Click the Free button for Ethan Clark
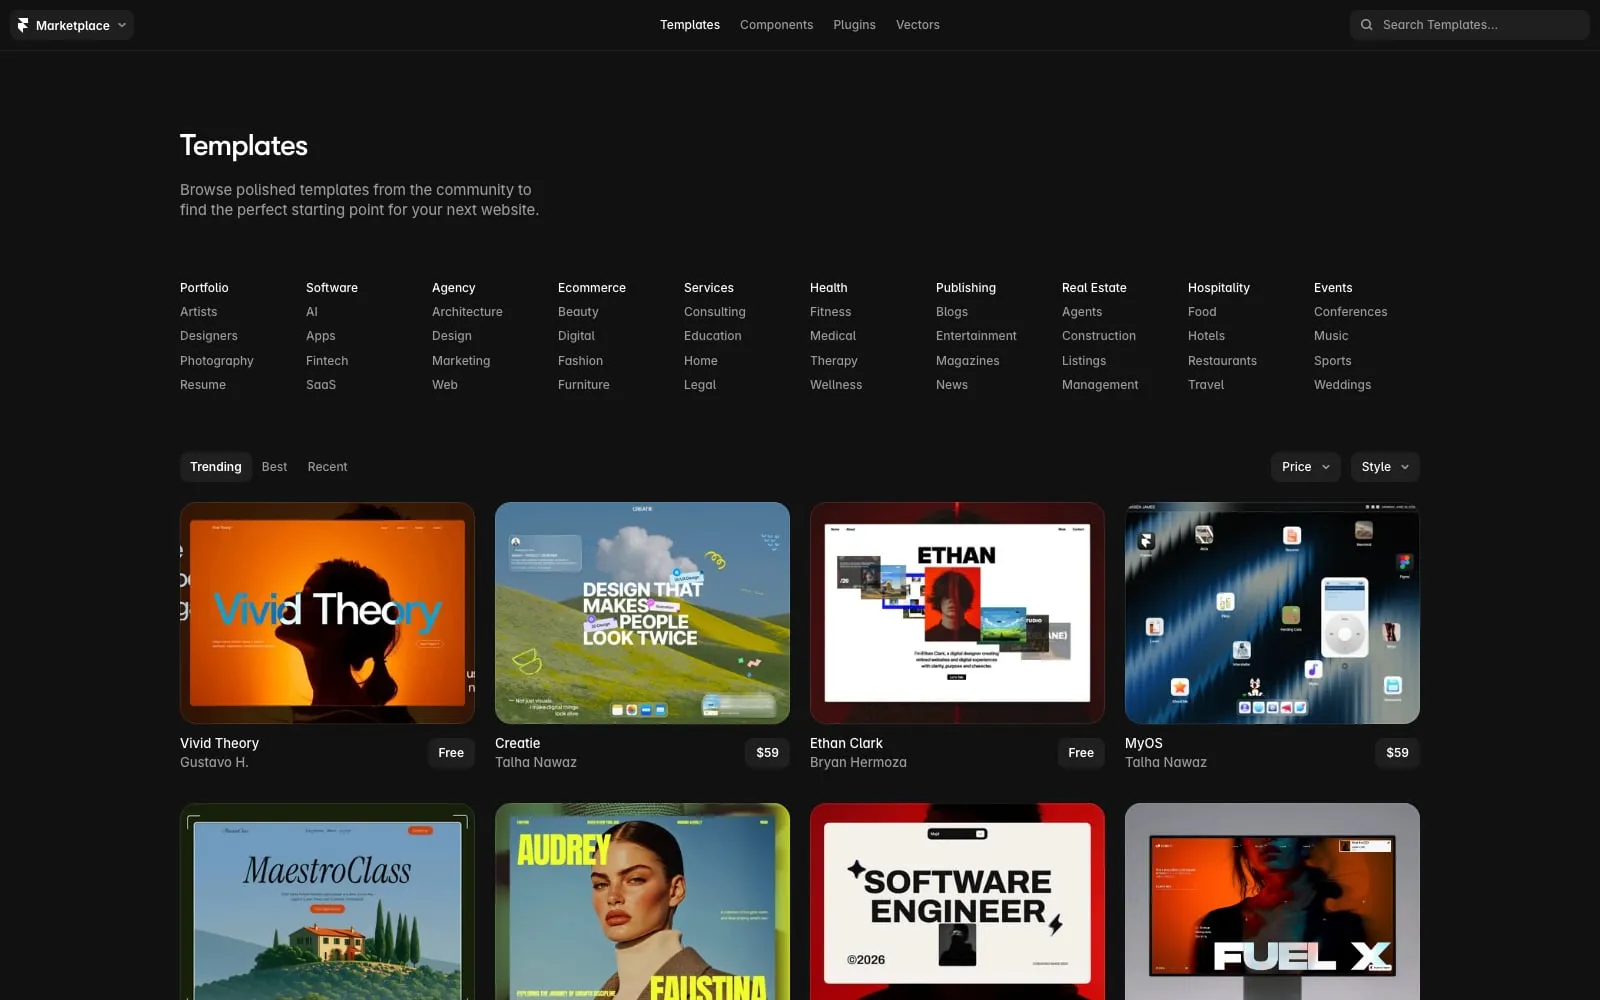 [1081, 753]
